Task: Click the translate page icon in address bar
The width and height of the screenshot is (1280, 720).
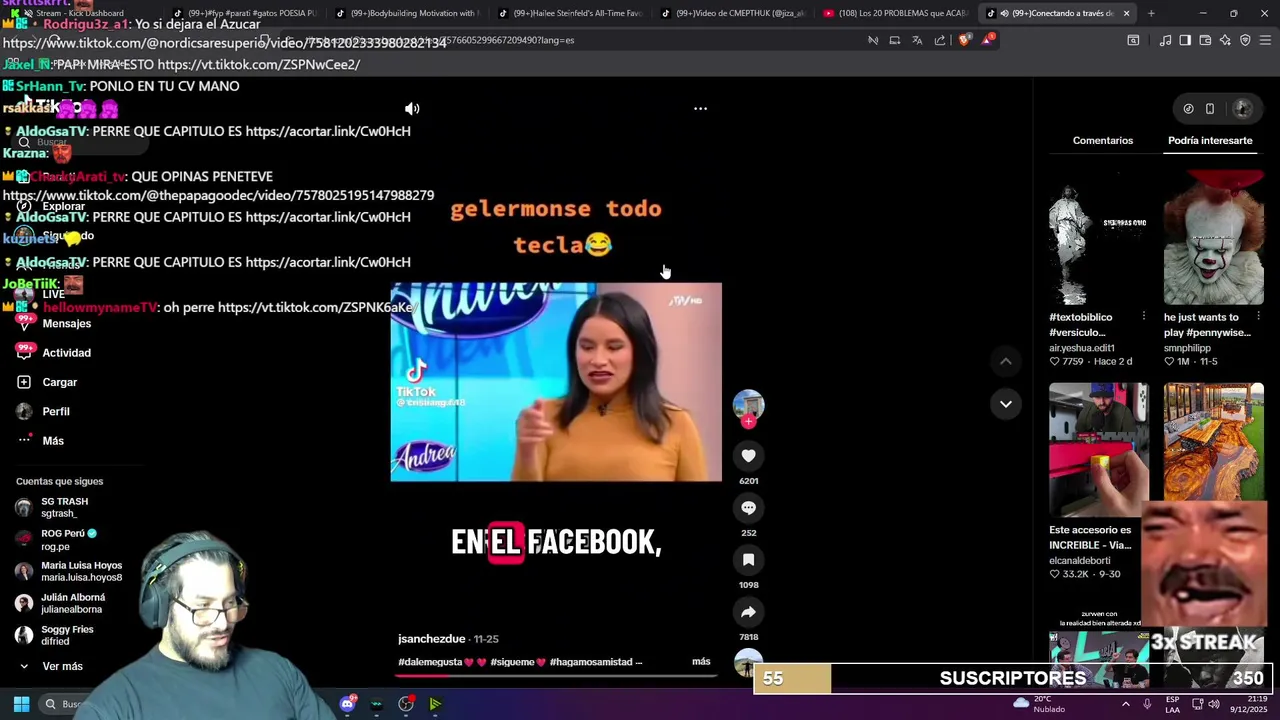Action: [917, 40]
